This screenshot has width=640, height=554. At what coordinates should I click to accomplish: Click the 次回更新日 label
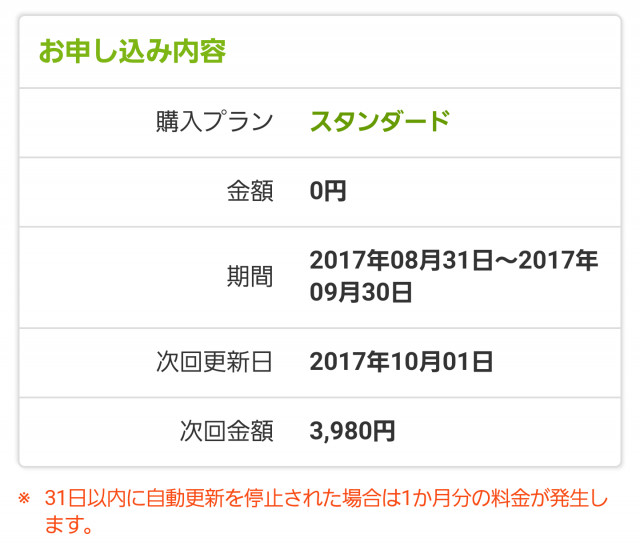[x=215, y=362]
